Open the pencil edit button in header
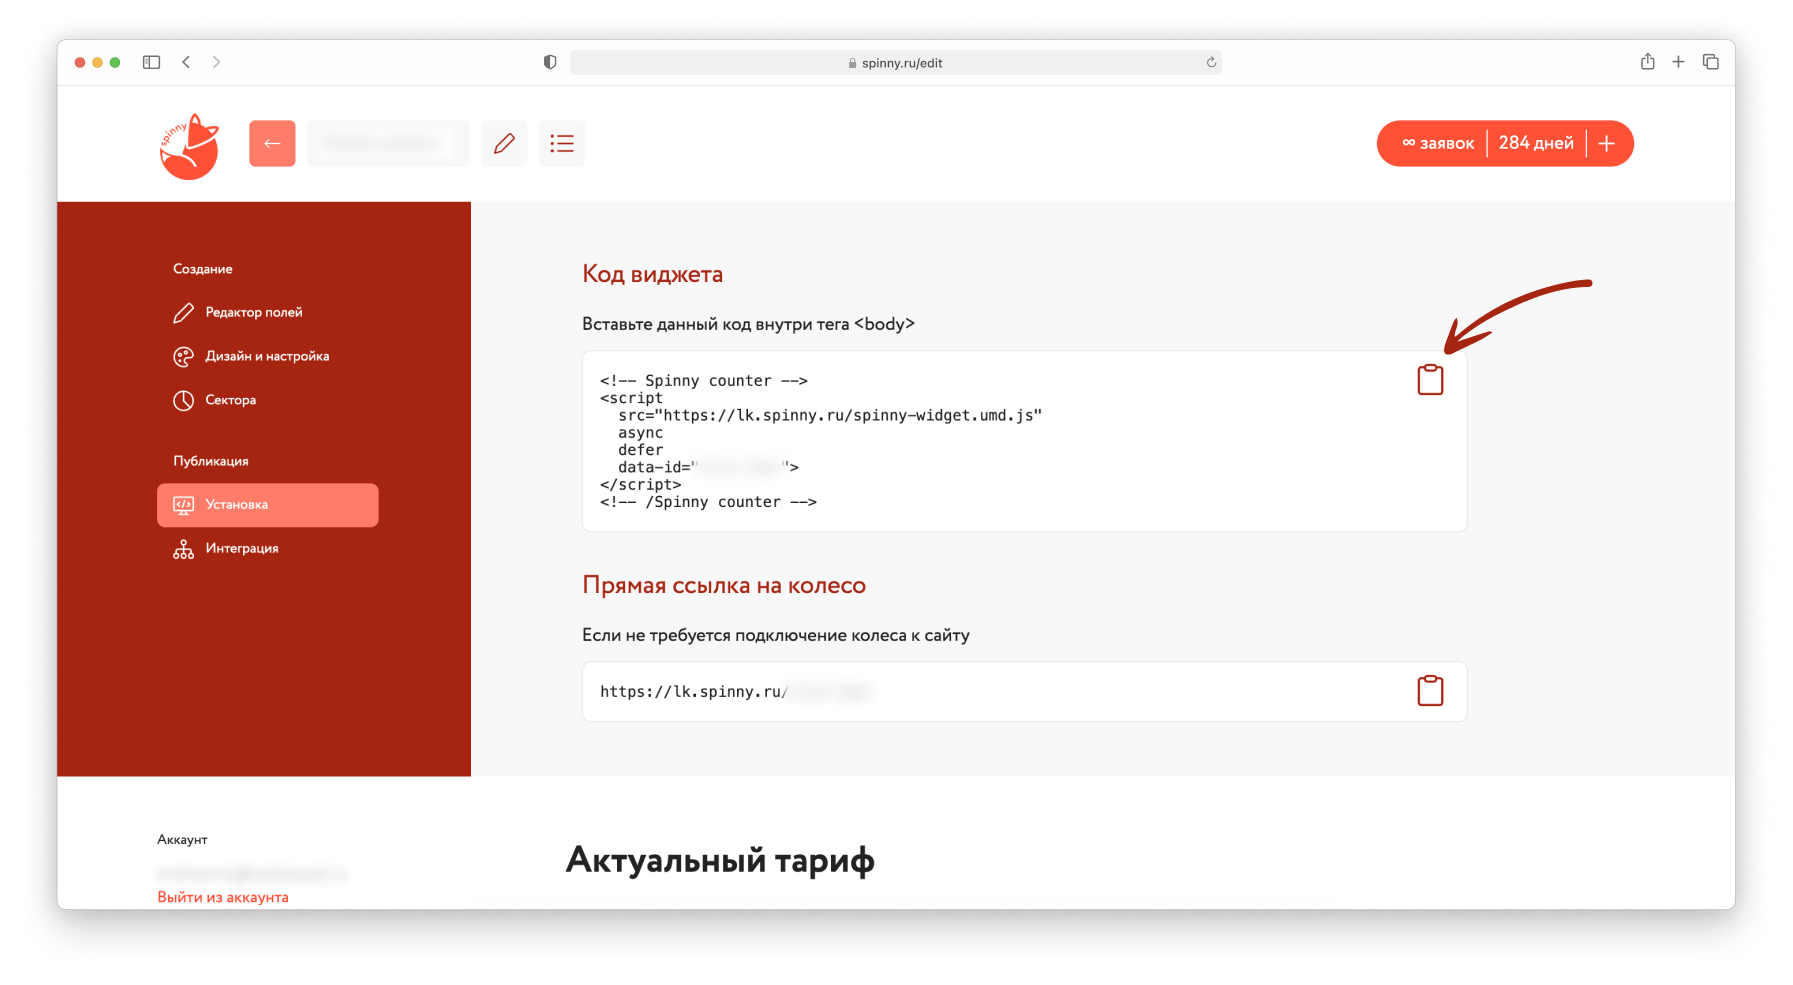Screen dimensions: 1793x985 pos(504,143)
